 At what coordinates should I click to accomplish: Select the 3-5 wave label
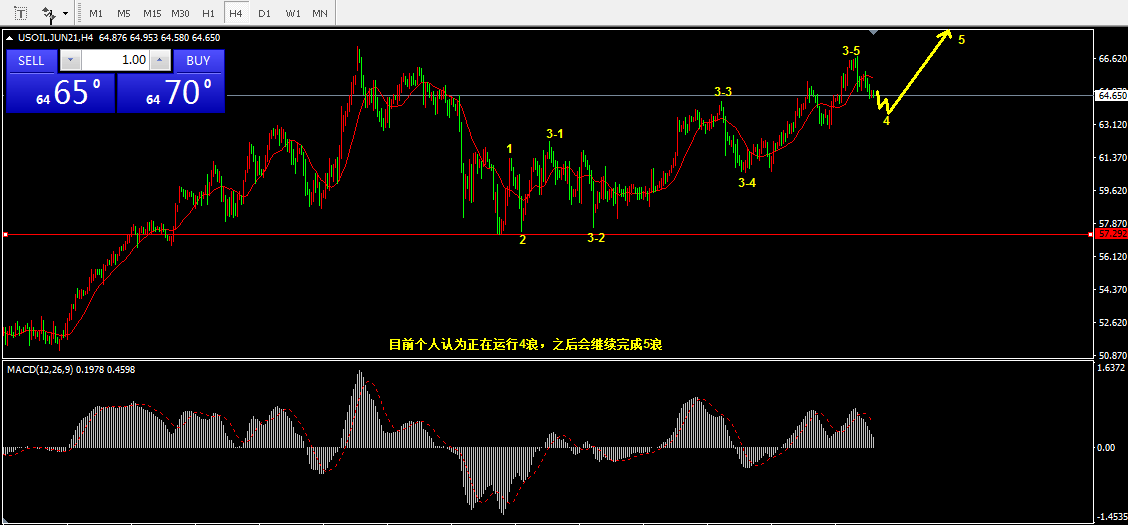[x=850, y=51]
